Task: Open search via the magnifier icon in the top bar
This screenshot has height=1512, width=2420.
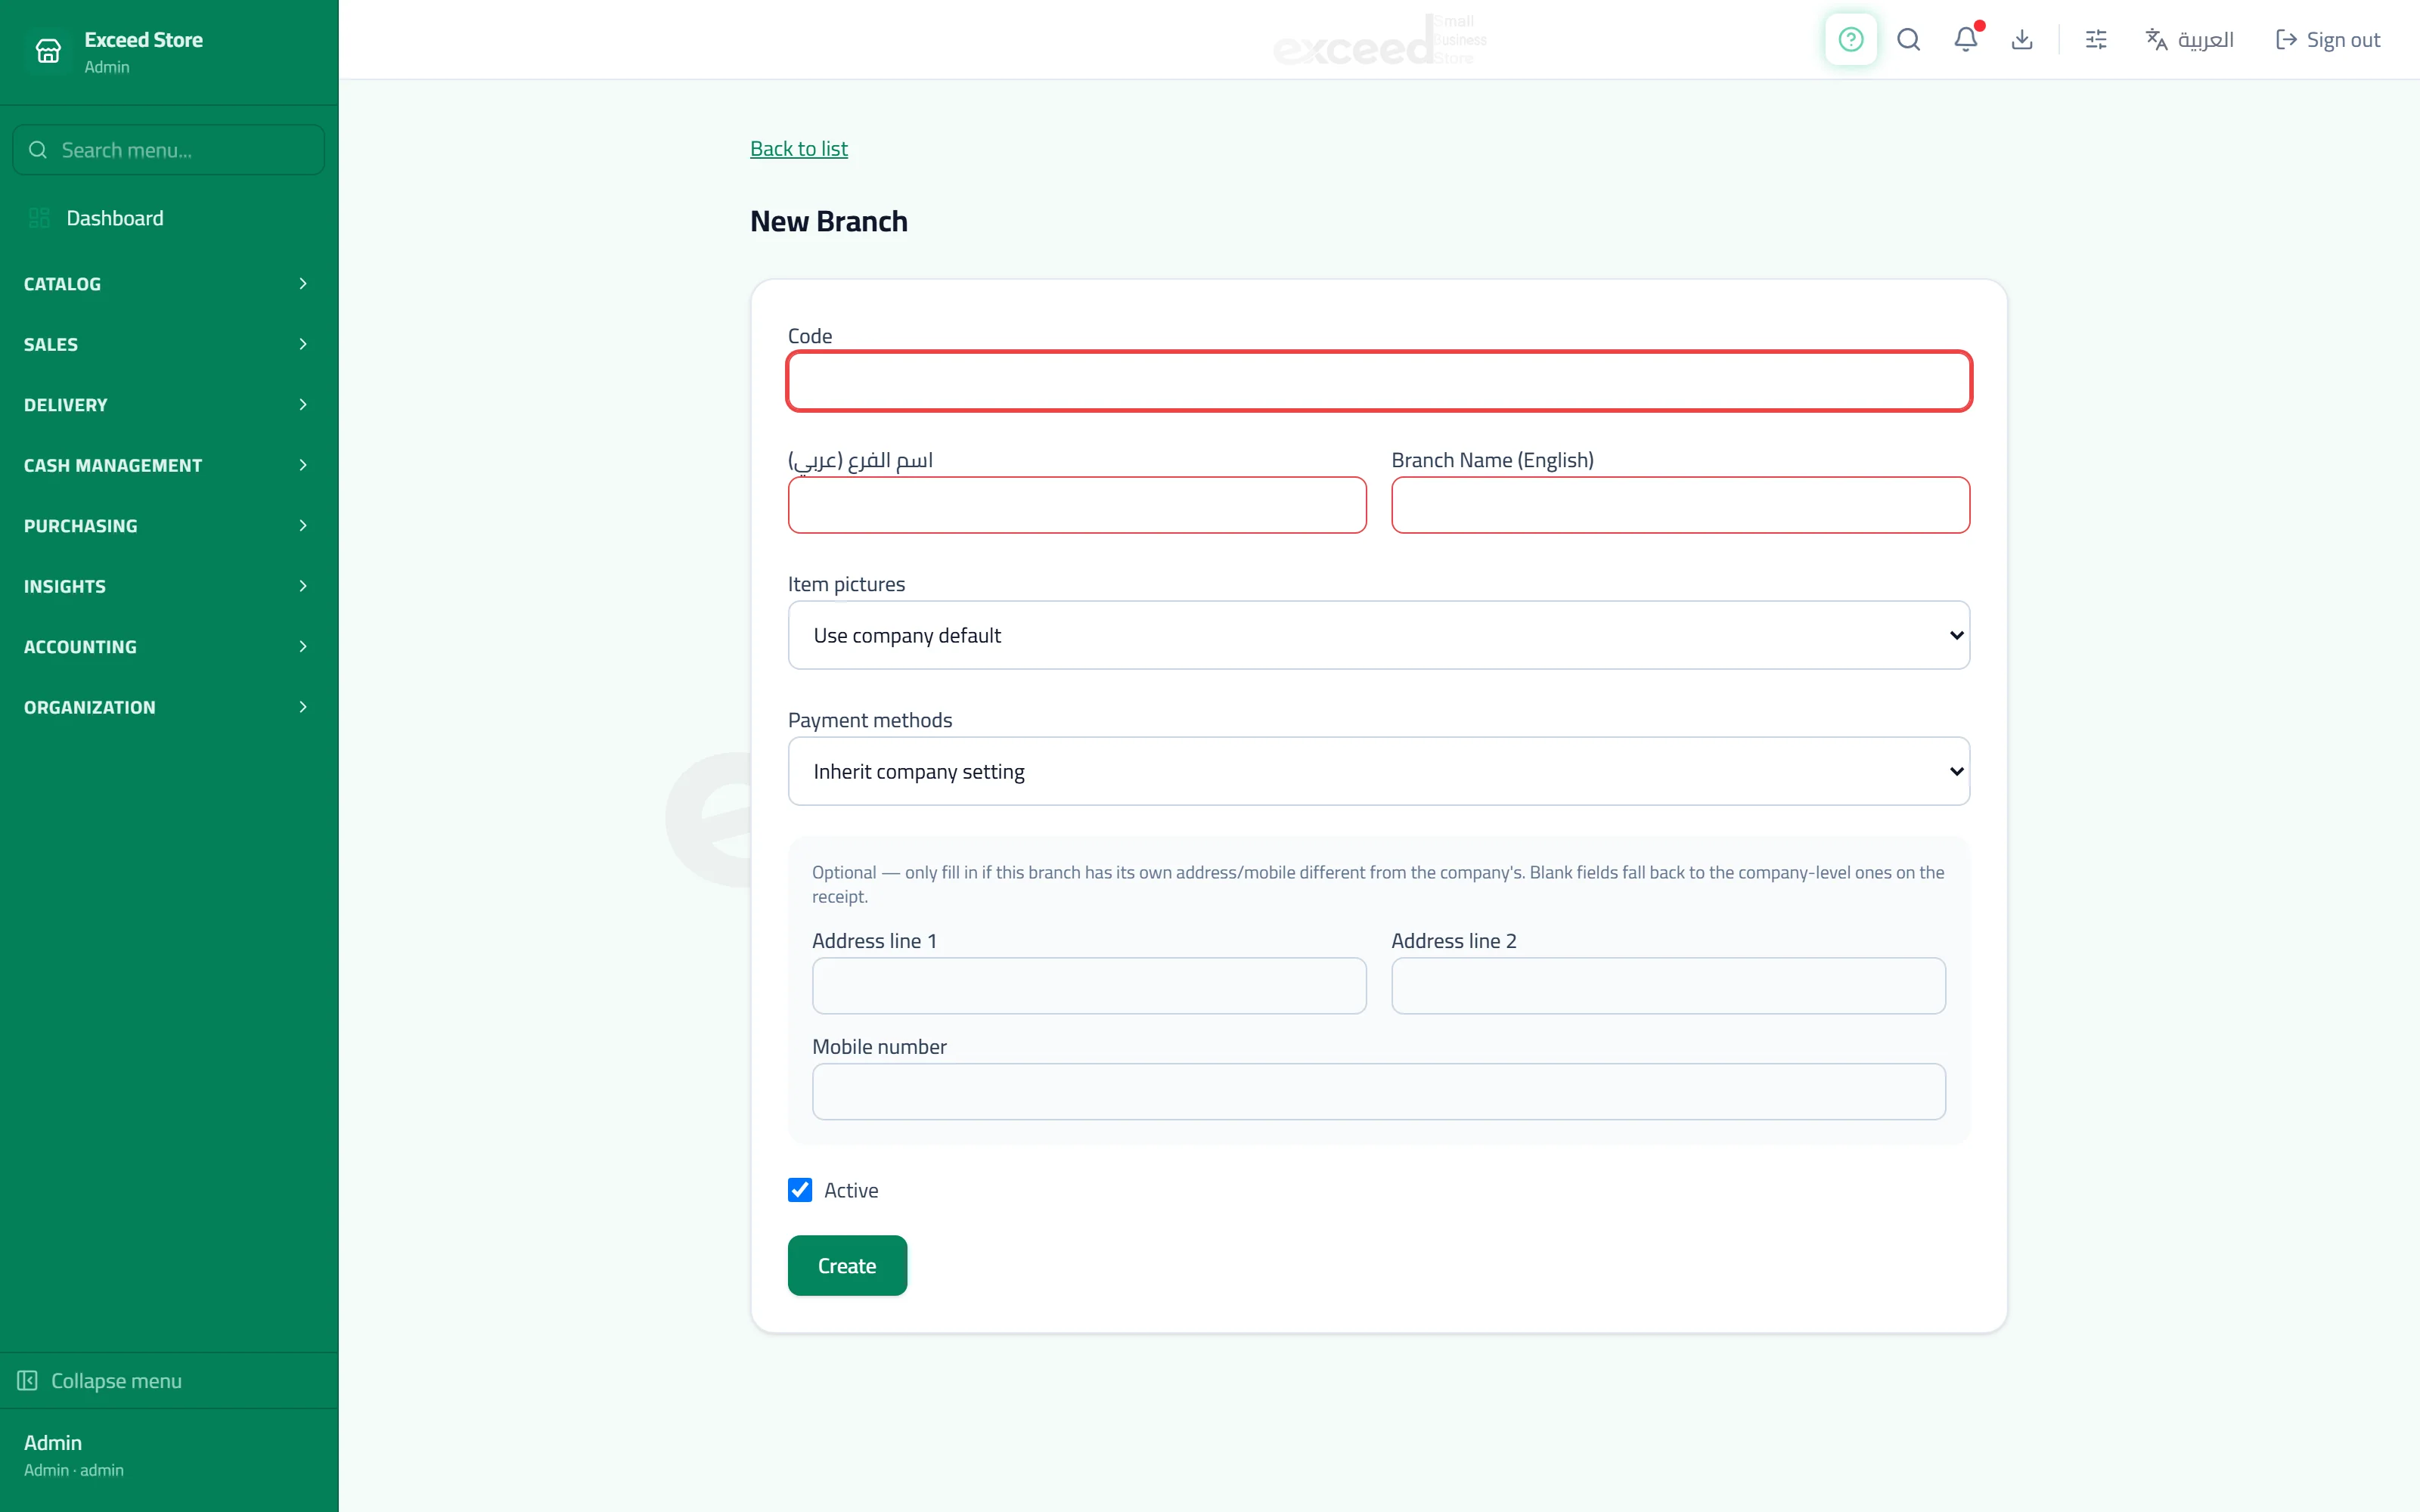Action: [x=1908, y=40]
